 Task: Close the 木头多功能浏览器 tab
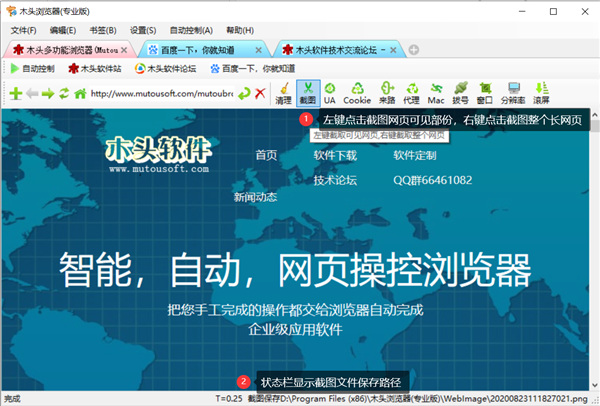tap(124, 50)
